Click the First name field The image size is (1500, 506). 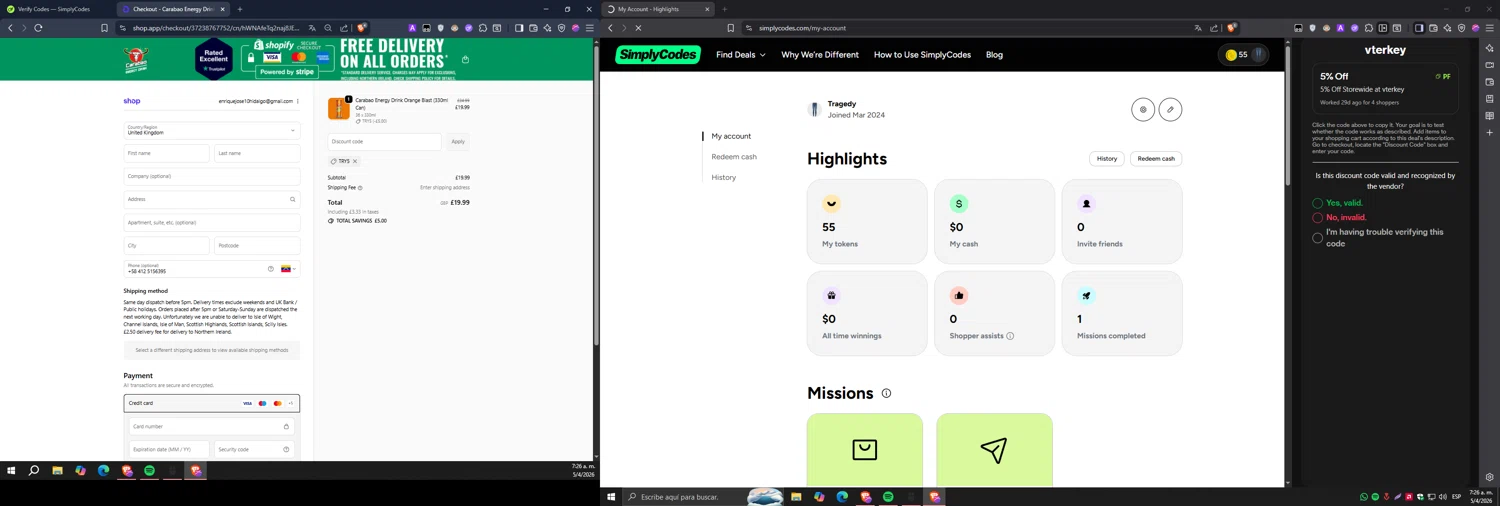pos(167,153)
